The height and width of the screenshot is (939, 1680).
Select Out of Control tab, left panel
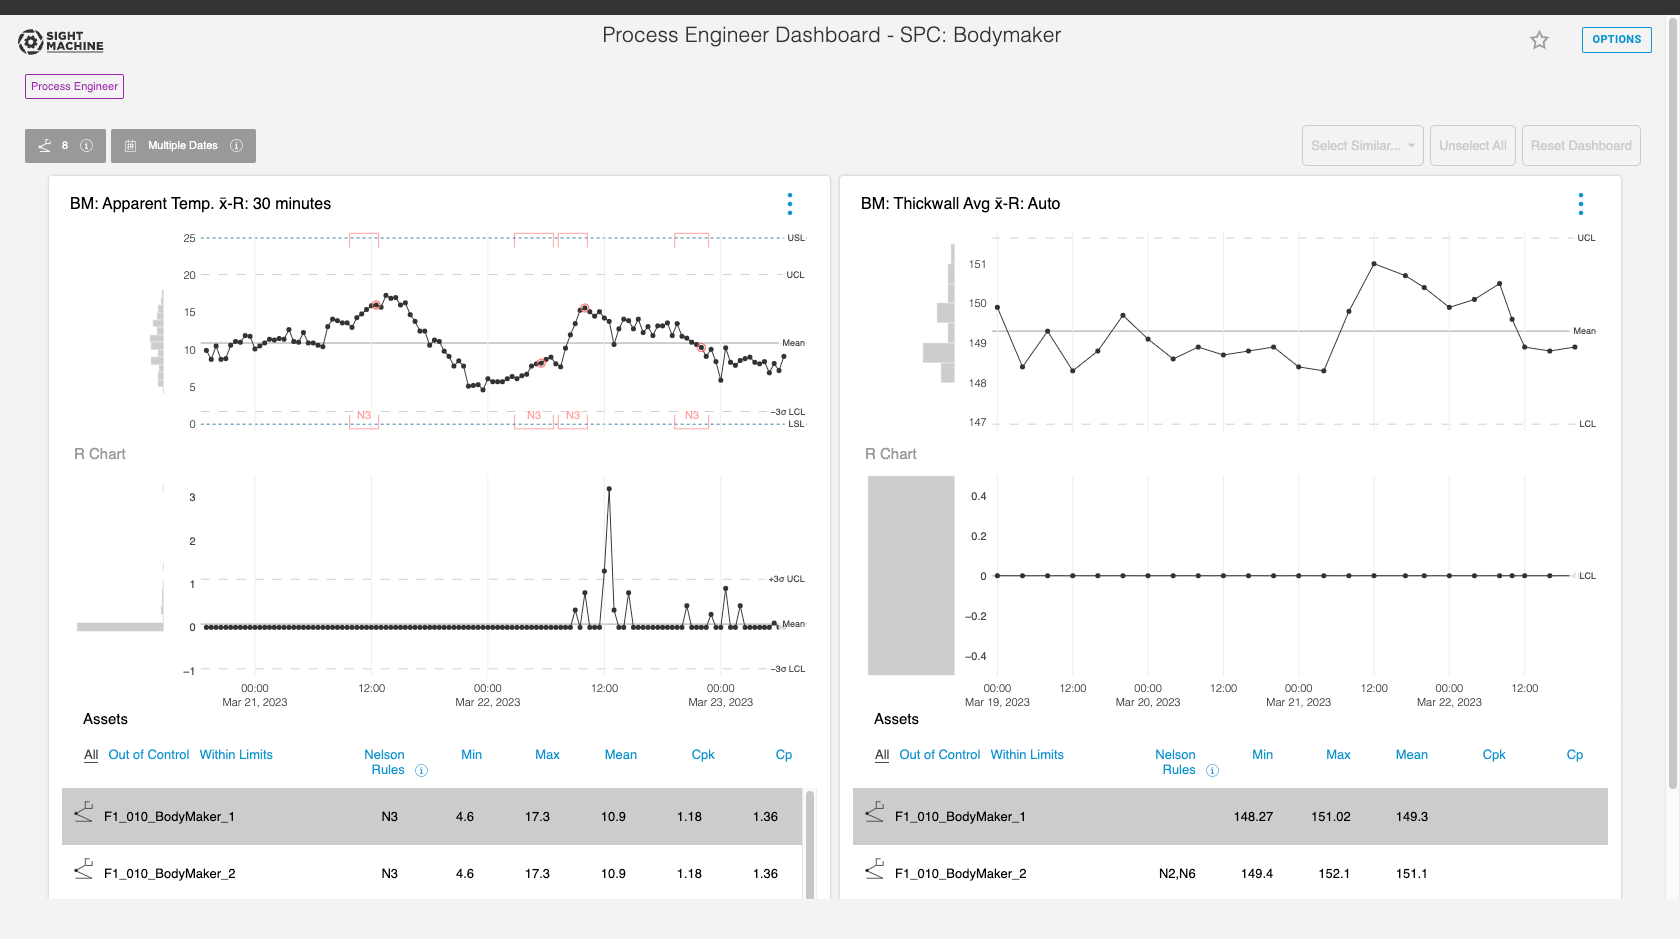tap(149, 755)
